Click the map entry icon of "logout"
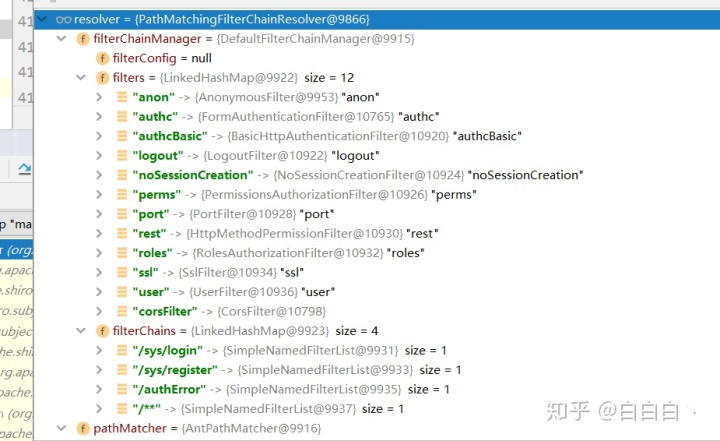The height and width of the screenshot is (441, 720). (122, 155)
